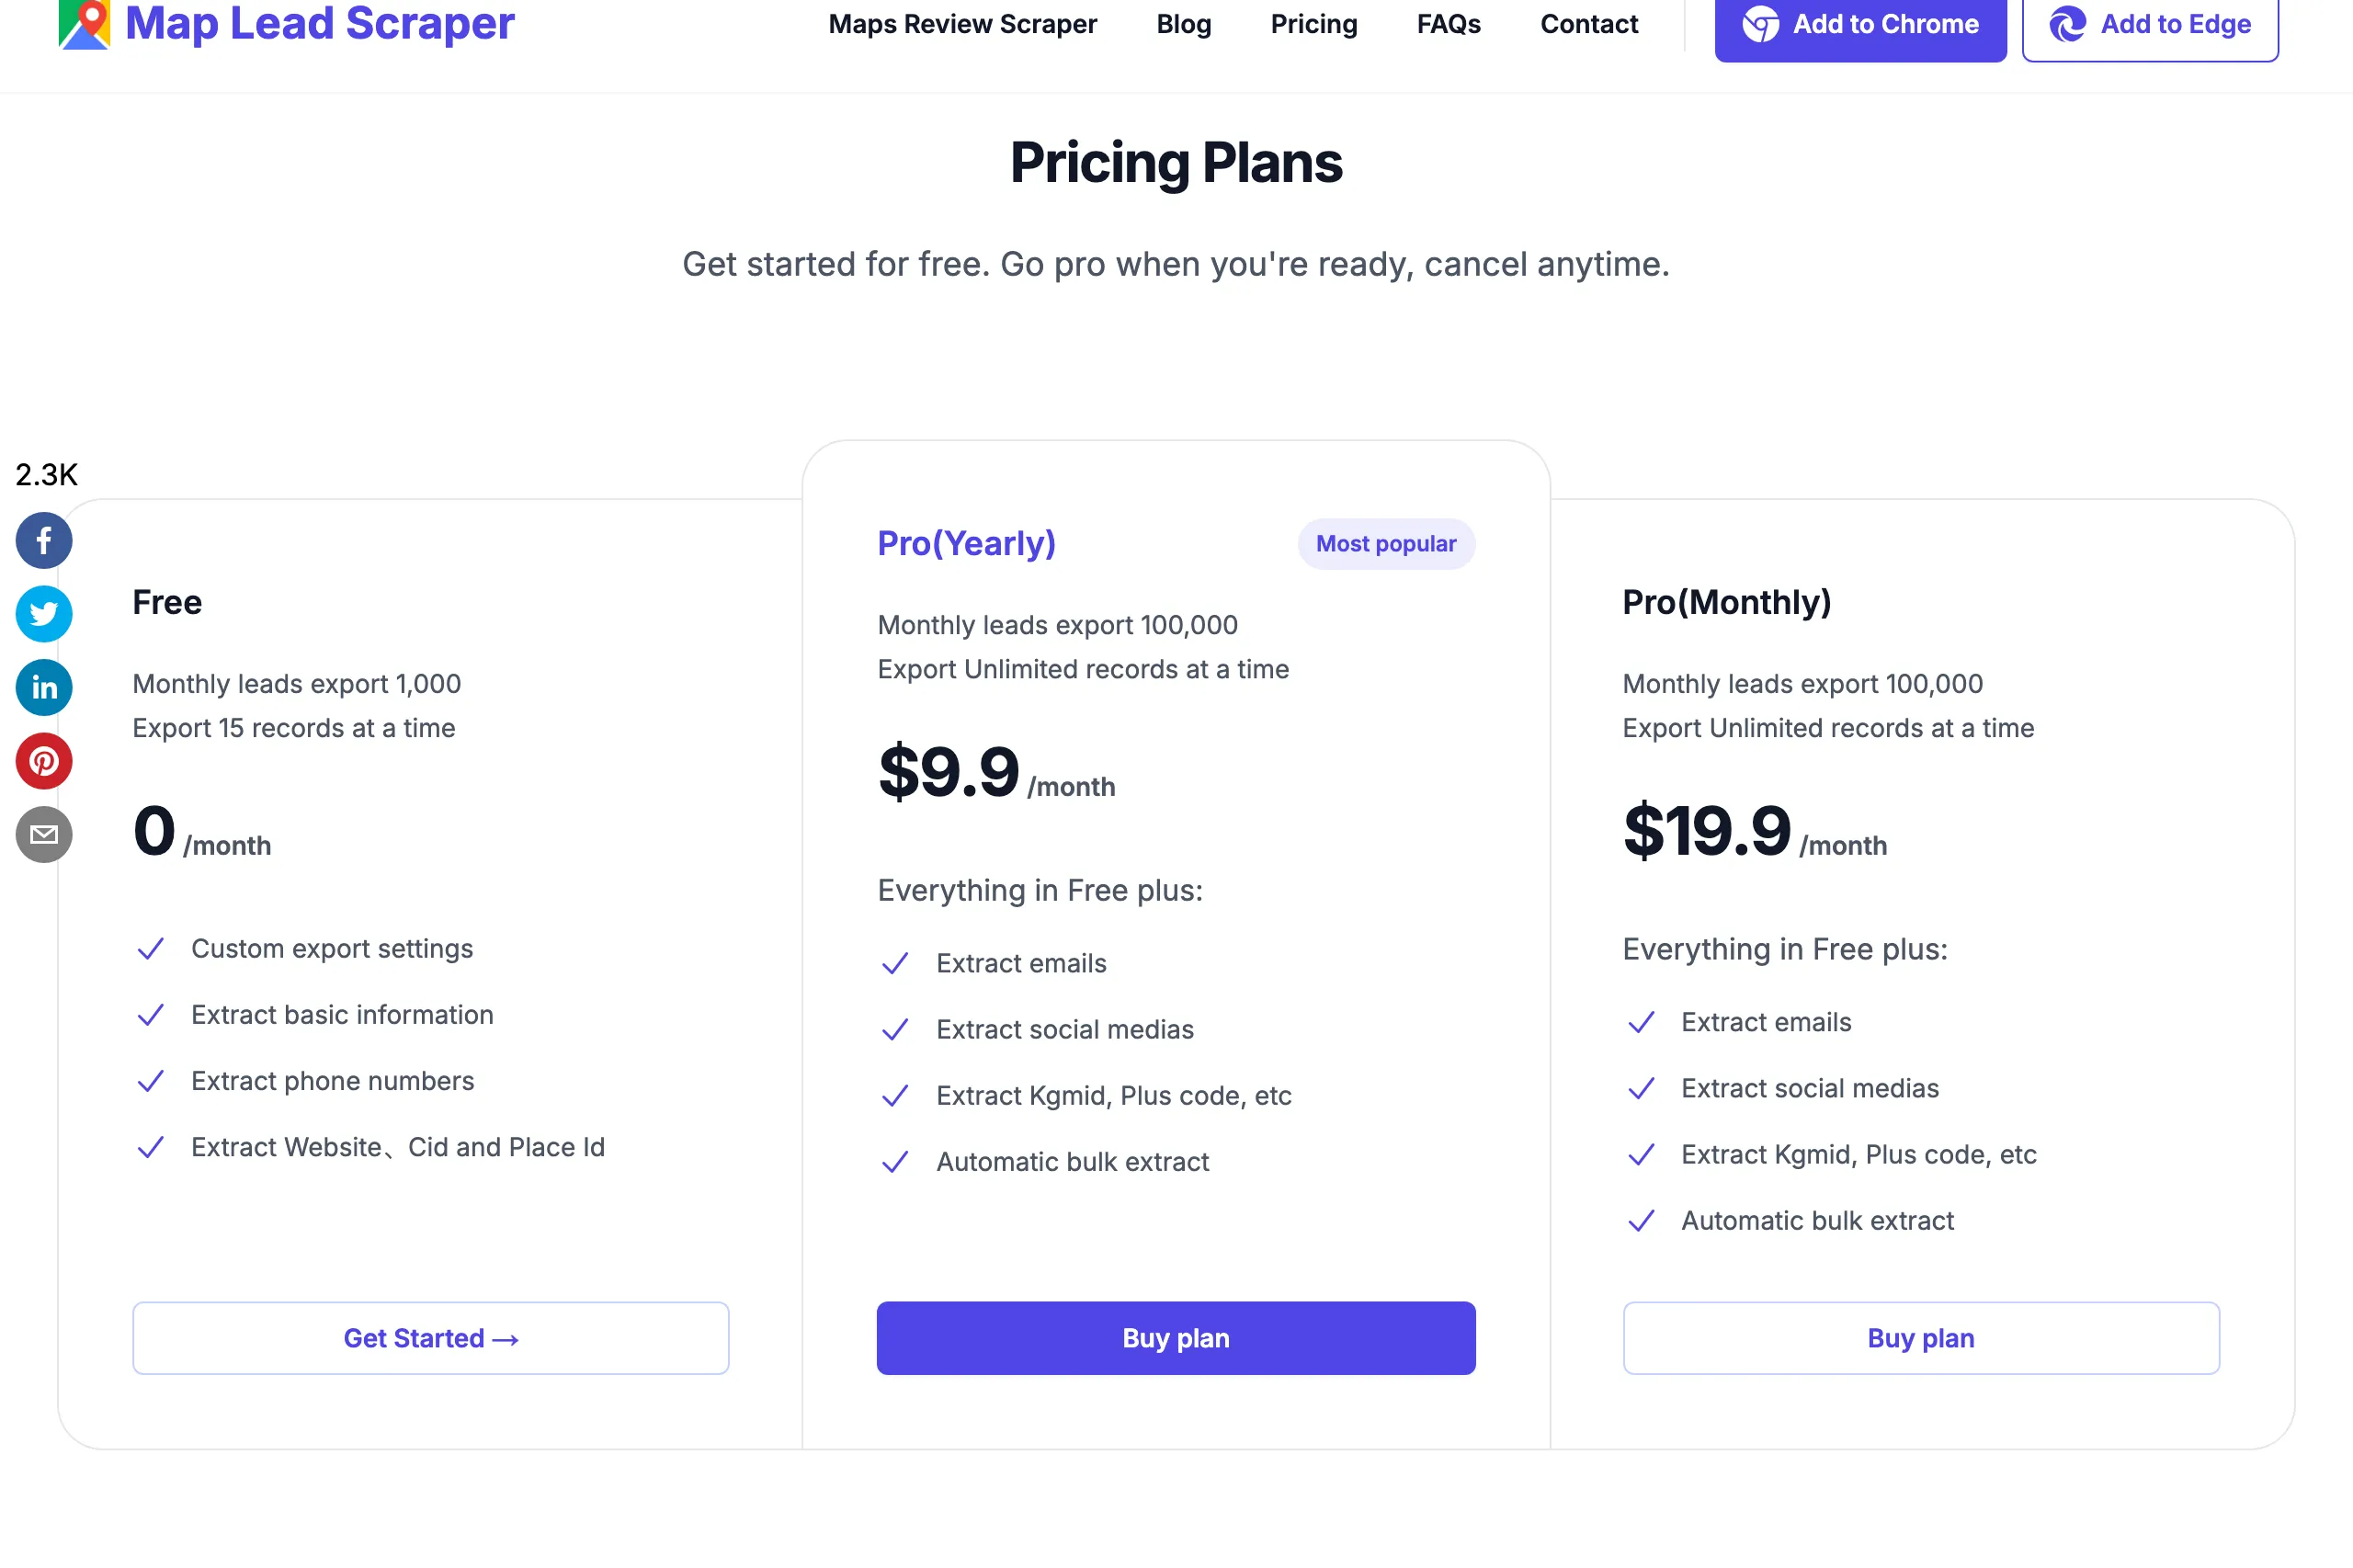Open Pricing nav link
This screenshot has width=2353, height=1568.
[1313, 24]
